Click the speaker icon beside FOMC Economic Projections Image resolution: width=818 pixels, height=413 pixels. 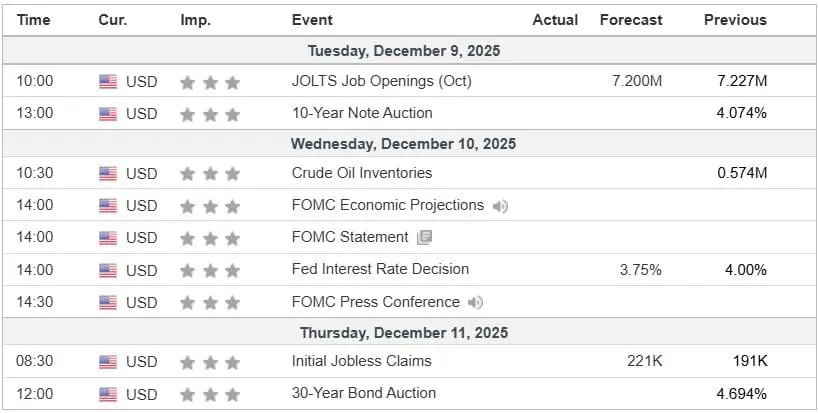[500, 206]
